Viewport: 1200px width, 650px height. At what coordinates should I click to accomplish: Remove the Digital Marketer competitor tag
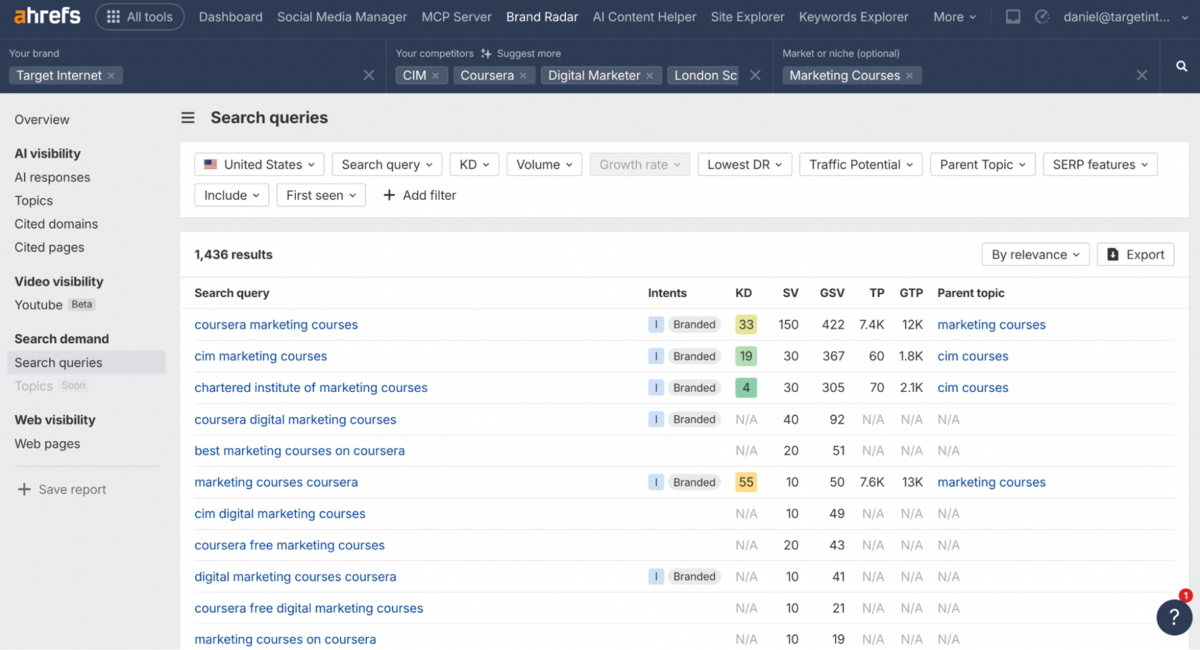coord(650,76)
